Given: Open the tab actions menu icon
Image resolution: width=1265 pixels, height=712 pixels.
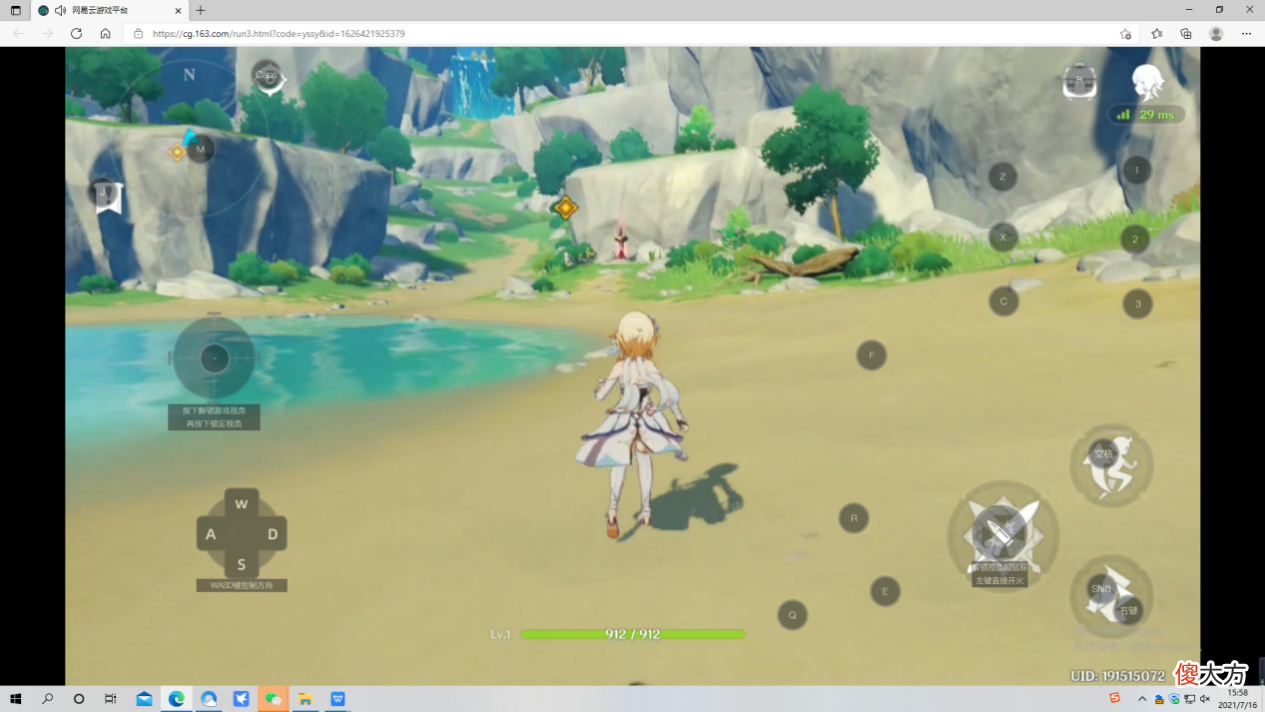Looking at the screenshot, I should 15,10.
